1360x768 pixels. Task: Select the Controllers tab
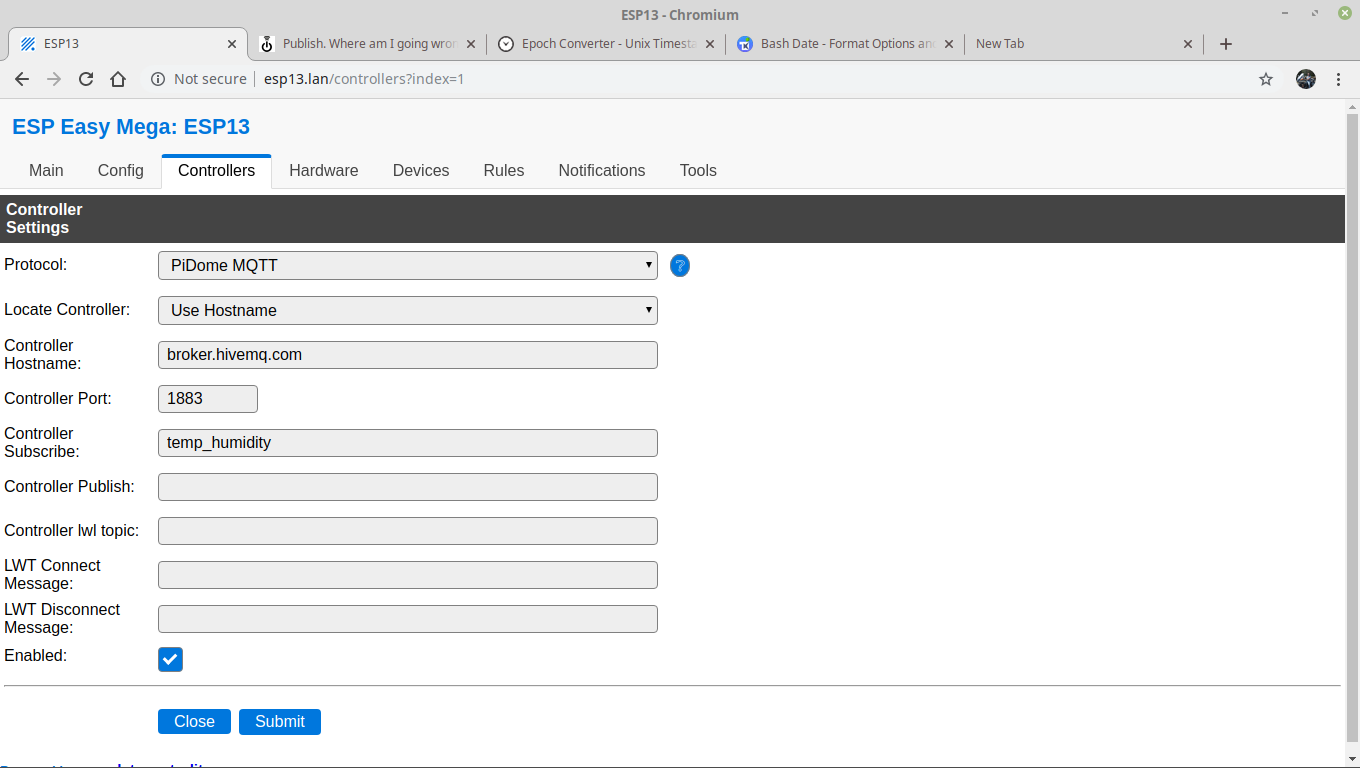pyautogui.click(x=216, y=171)
